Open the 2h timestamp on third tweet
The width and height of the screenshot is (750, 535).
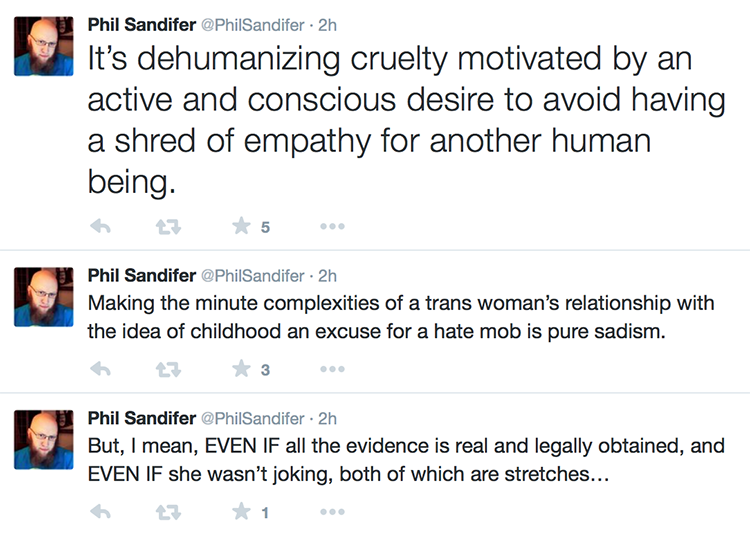point(328,418)
